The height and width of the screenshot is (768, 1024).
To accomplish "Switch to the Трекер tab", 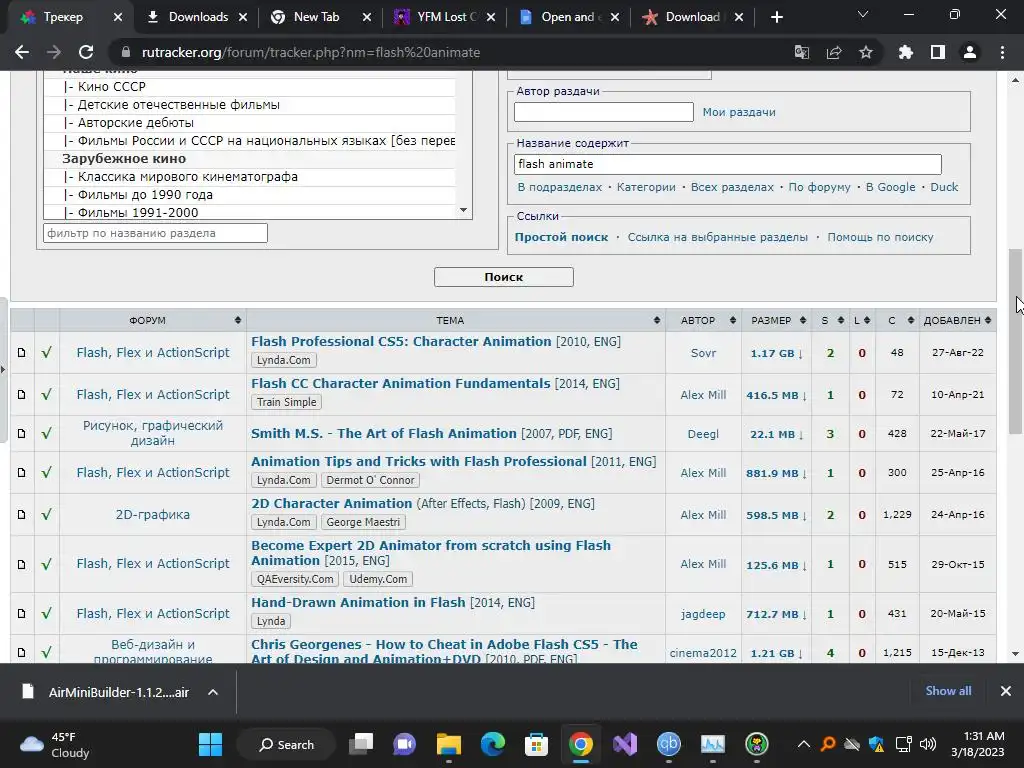I will point(63,17).
